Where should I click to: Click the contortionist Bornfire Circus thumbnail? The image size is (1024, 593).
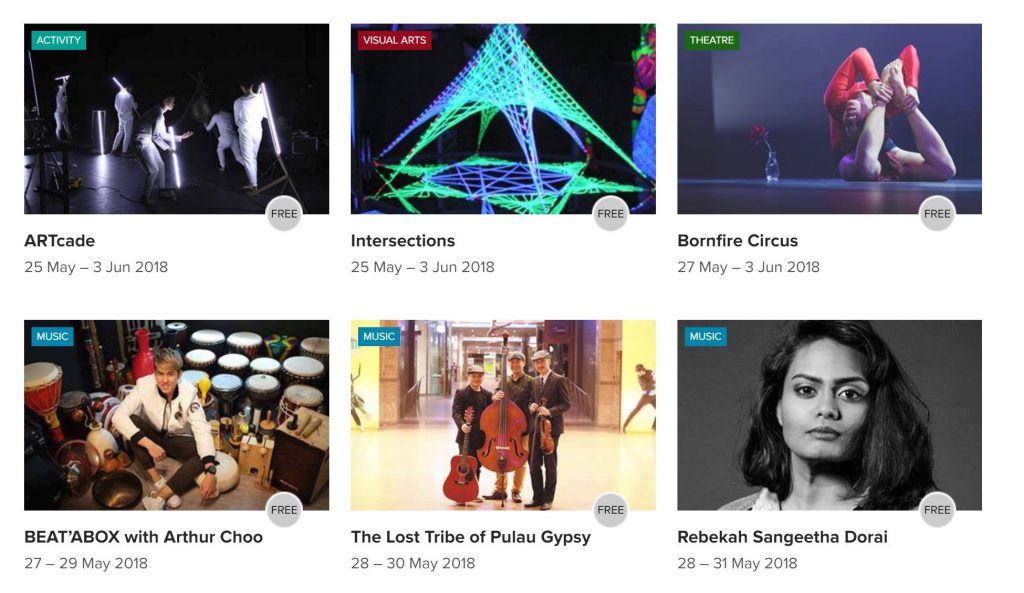coord(829,119)
